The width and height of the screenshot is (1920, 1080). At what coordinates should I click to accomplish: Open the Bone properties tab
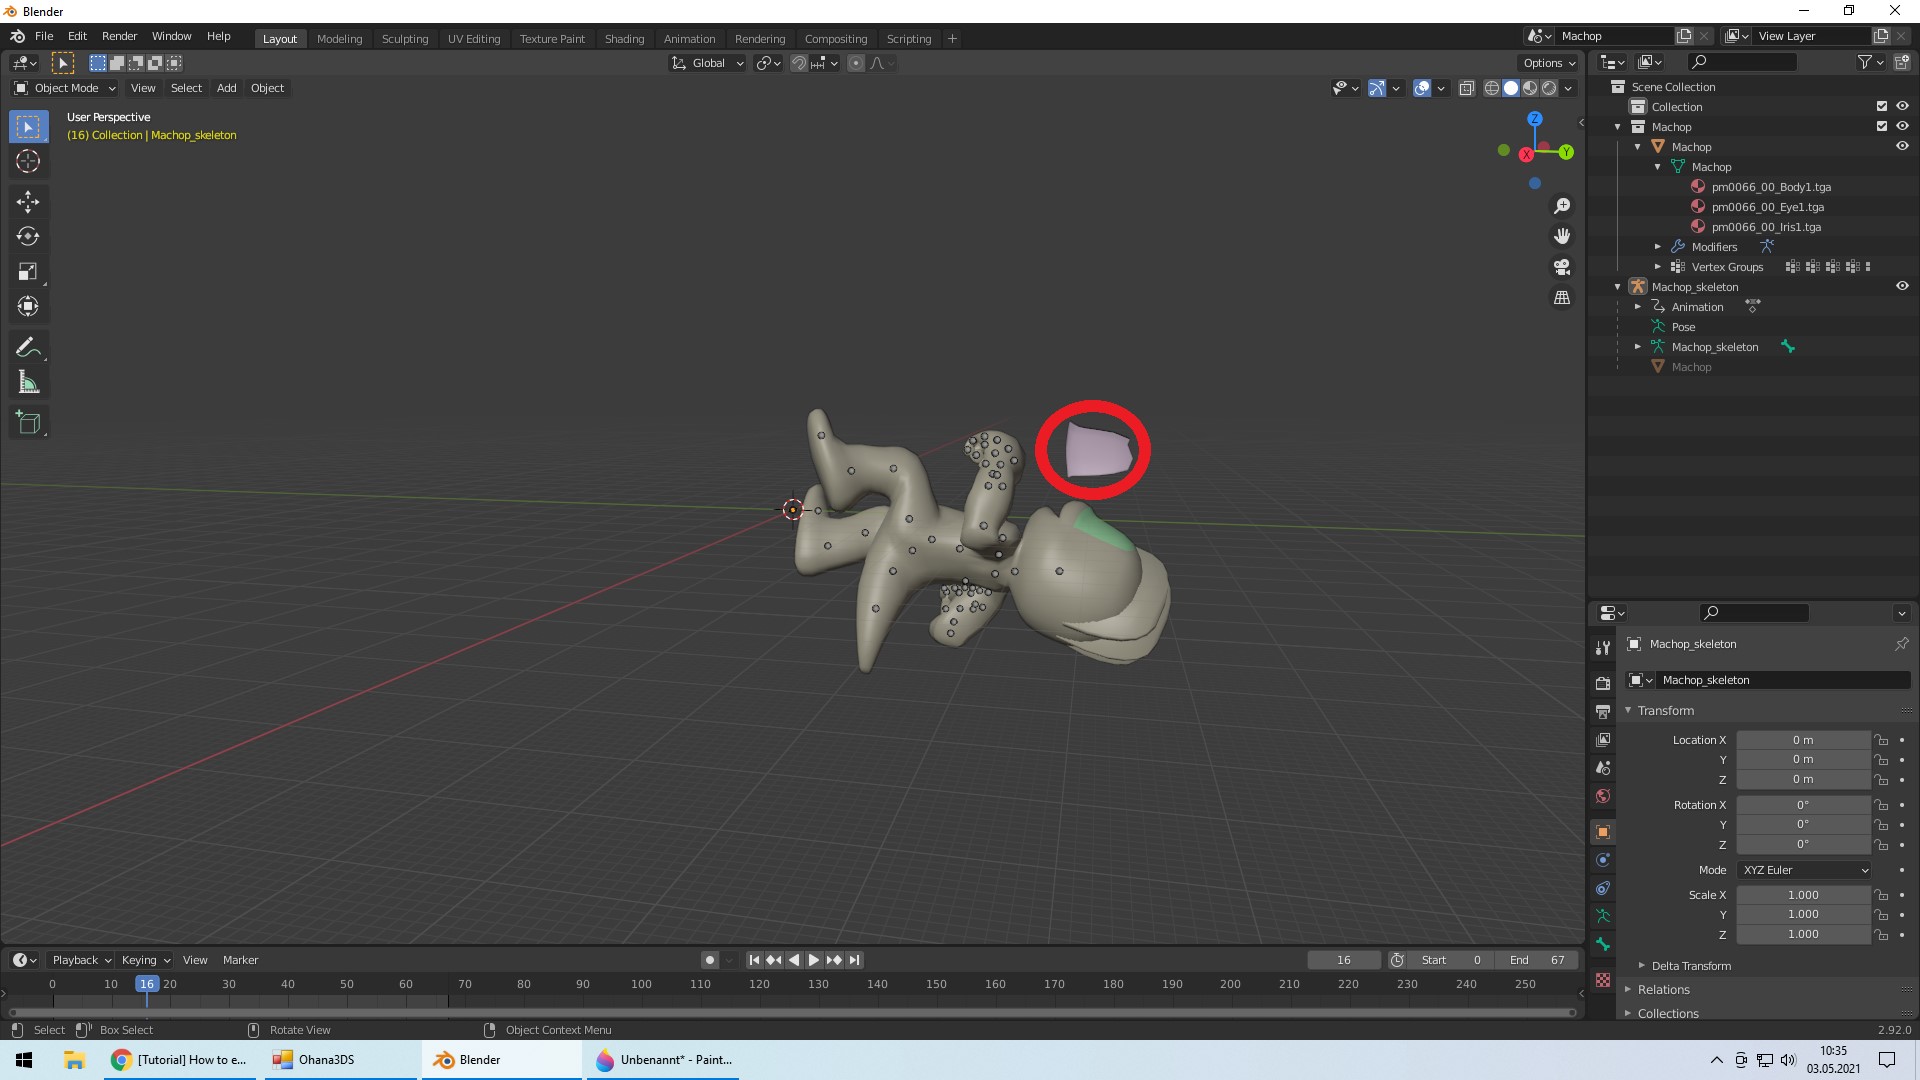[1603, 944]
